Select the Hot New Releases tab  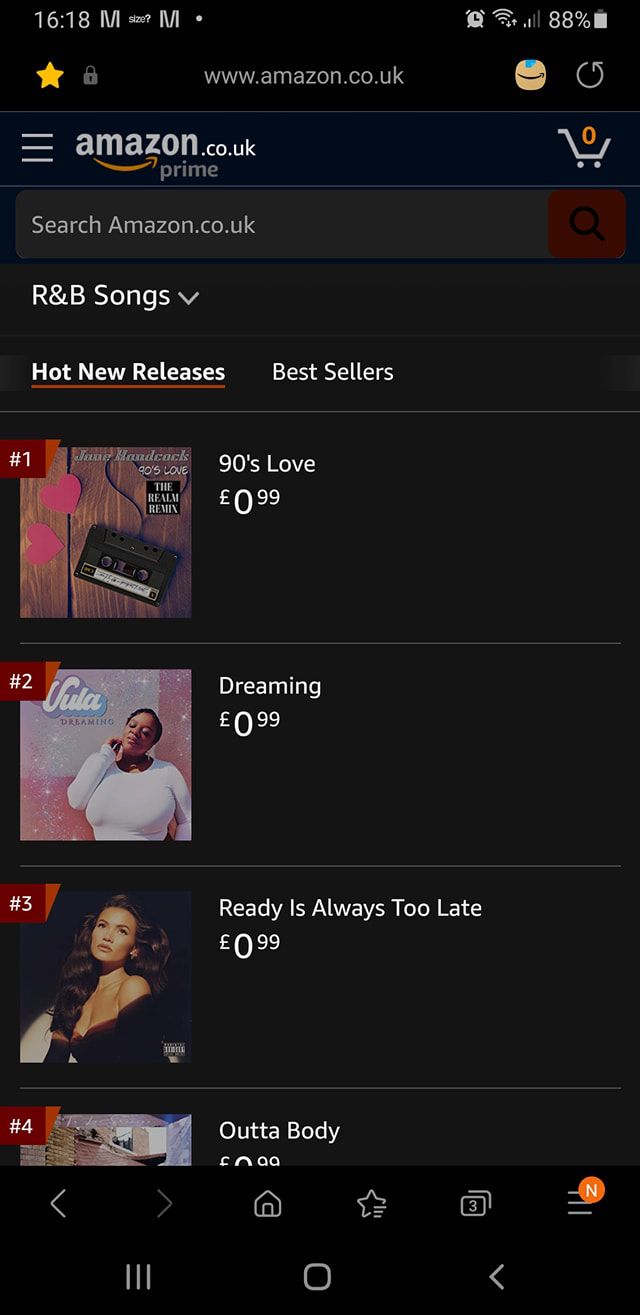[128, 372]
